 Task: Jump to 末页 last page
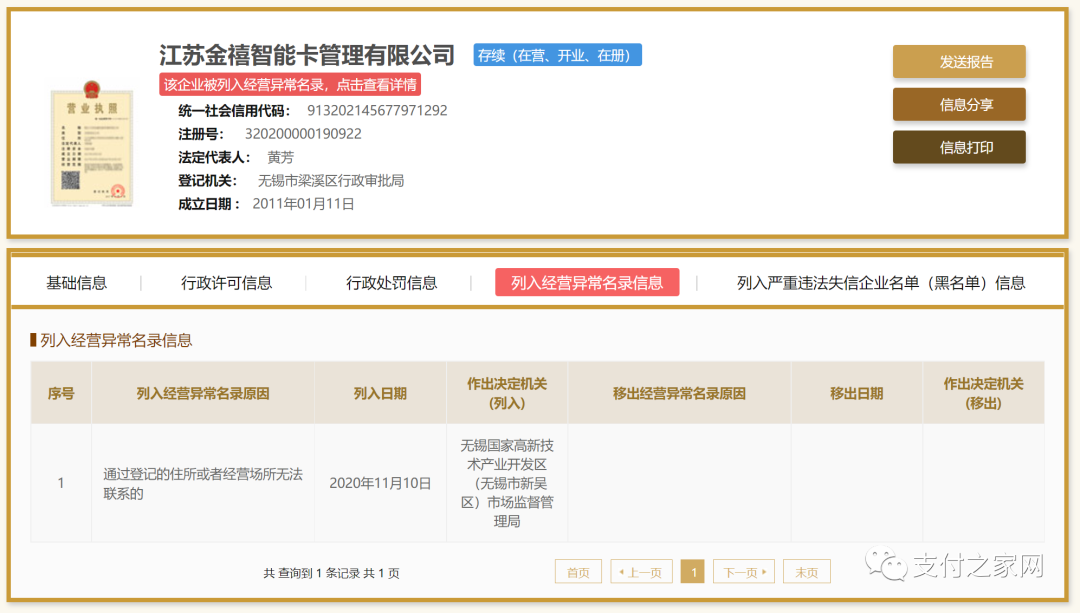tap(807, 572)
